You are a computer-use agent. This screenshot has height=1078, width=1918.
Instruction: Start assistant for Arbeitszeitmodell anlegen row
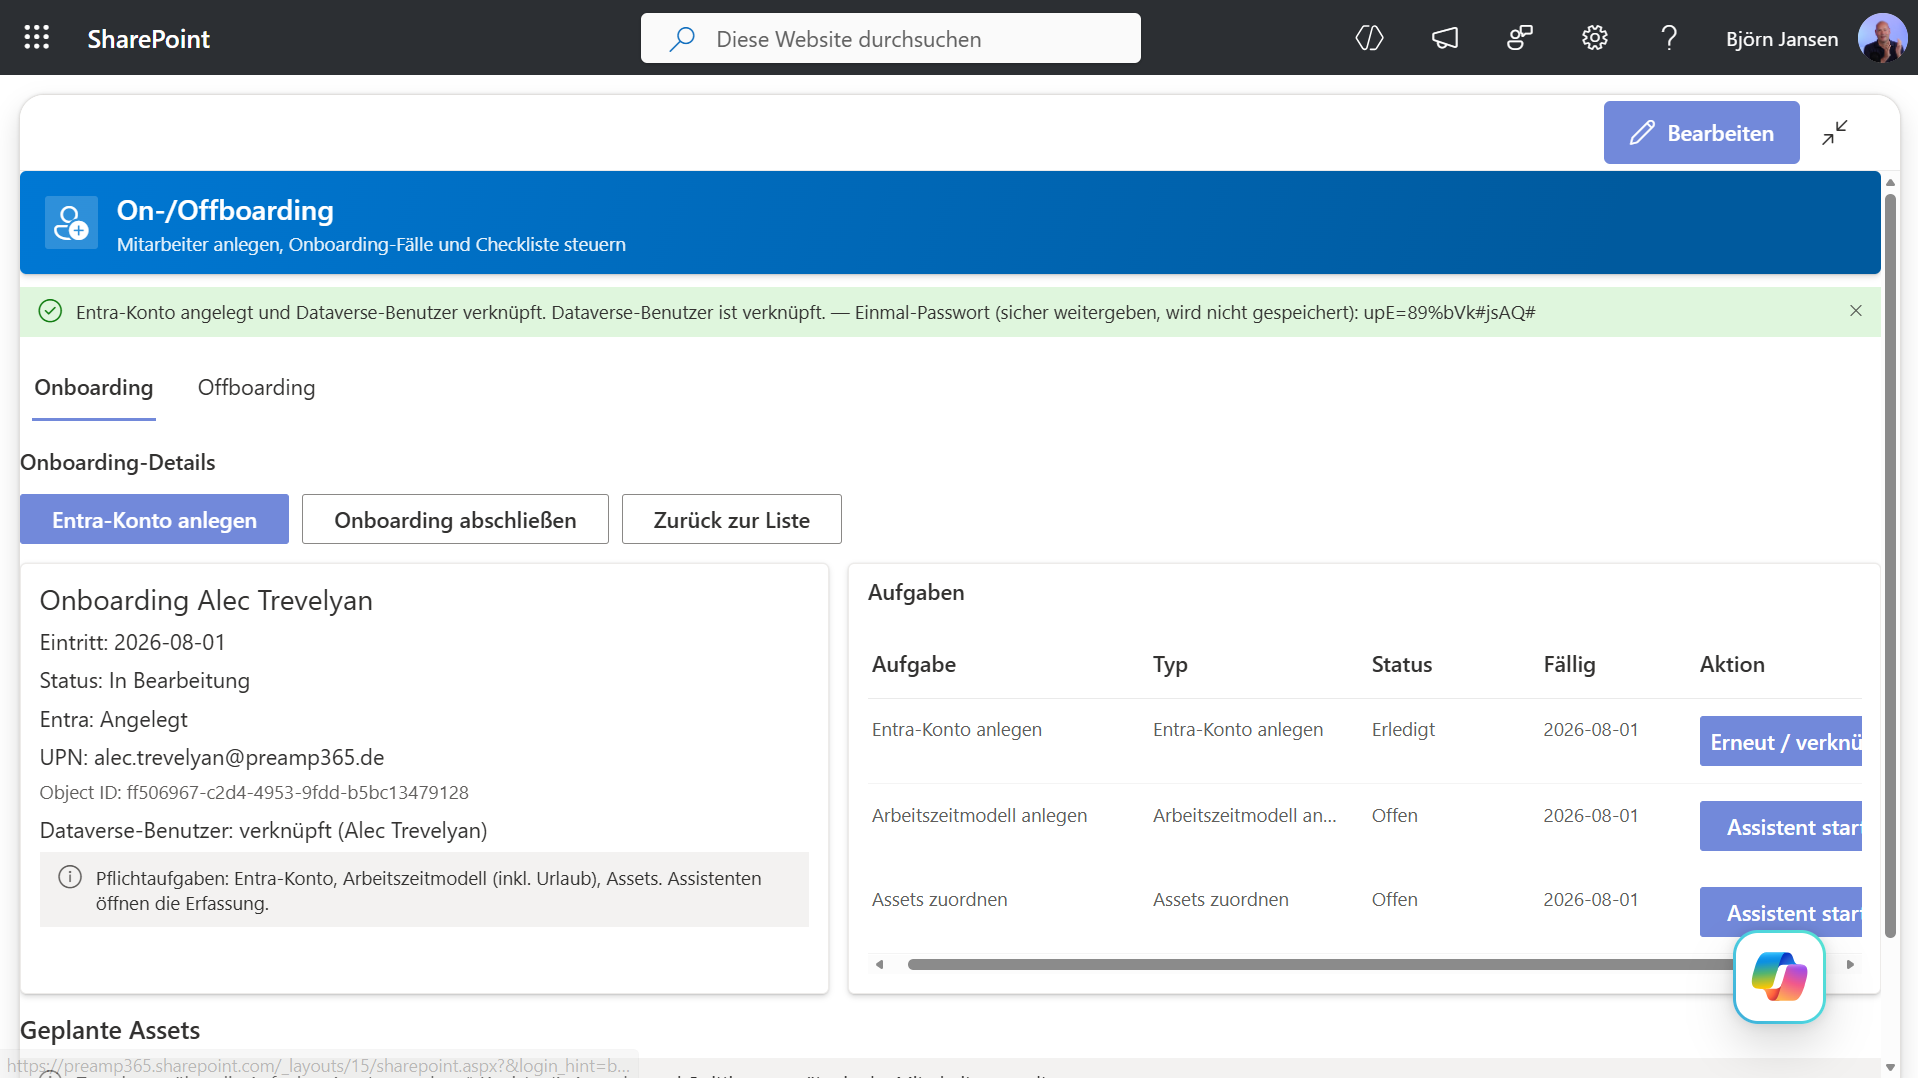point(1781,827)
